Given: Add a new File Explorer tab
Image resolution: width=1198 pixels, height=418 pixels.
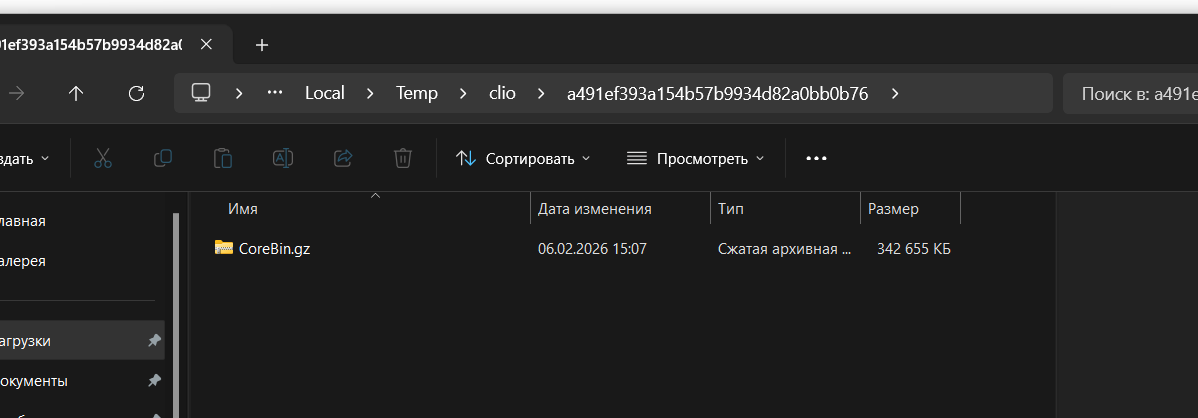Looking at the screenshot, I should tap(262, 45).
